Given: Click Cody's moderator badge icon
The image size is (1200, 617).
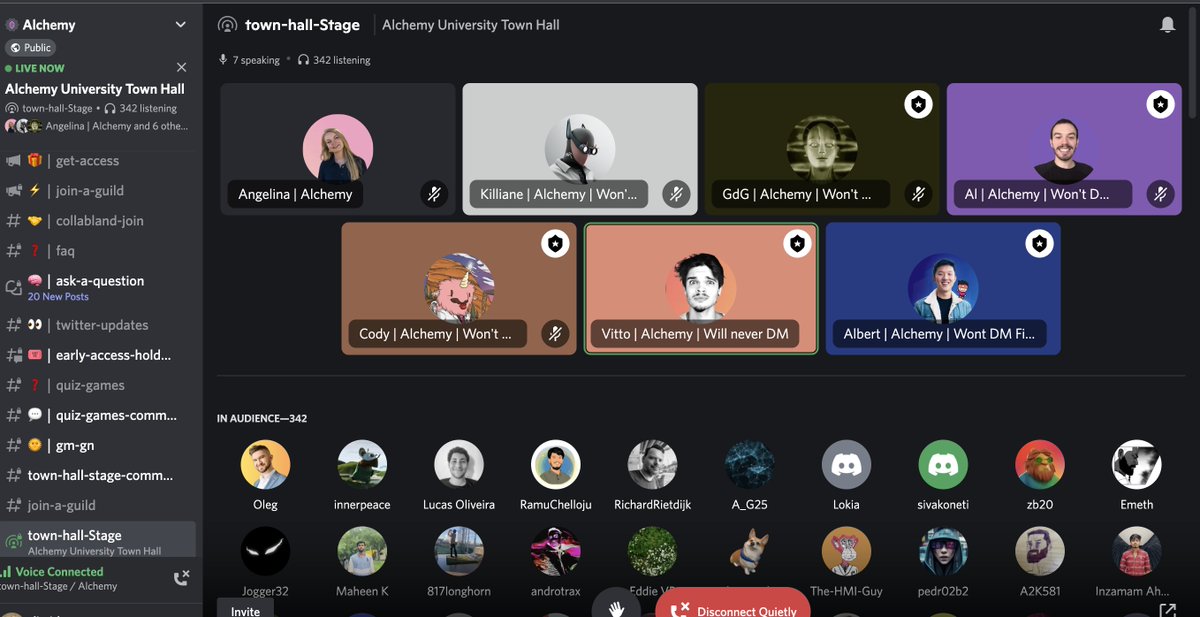Looking at the screenshot, I should (555, 243).
